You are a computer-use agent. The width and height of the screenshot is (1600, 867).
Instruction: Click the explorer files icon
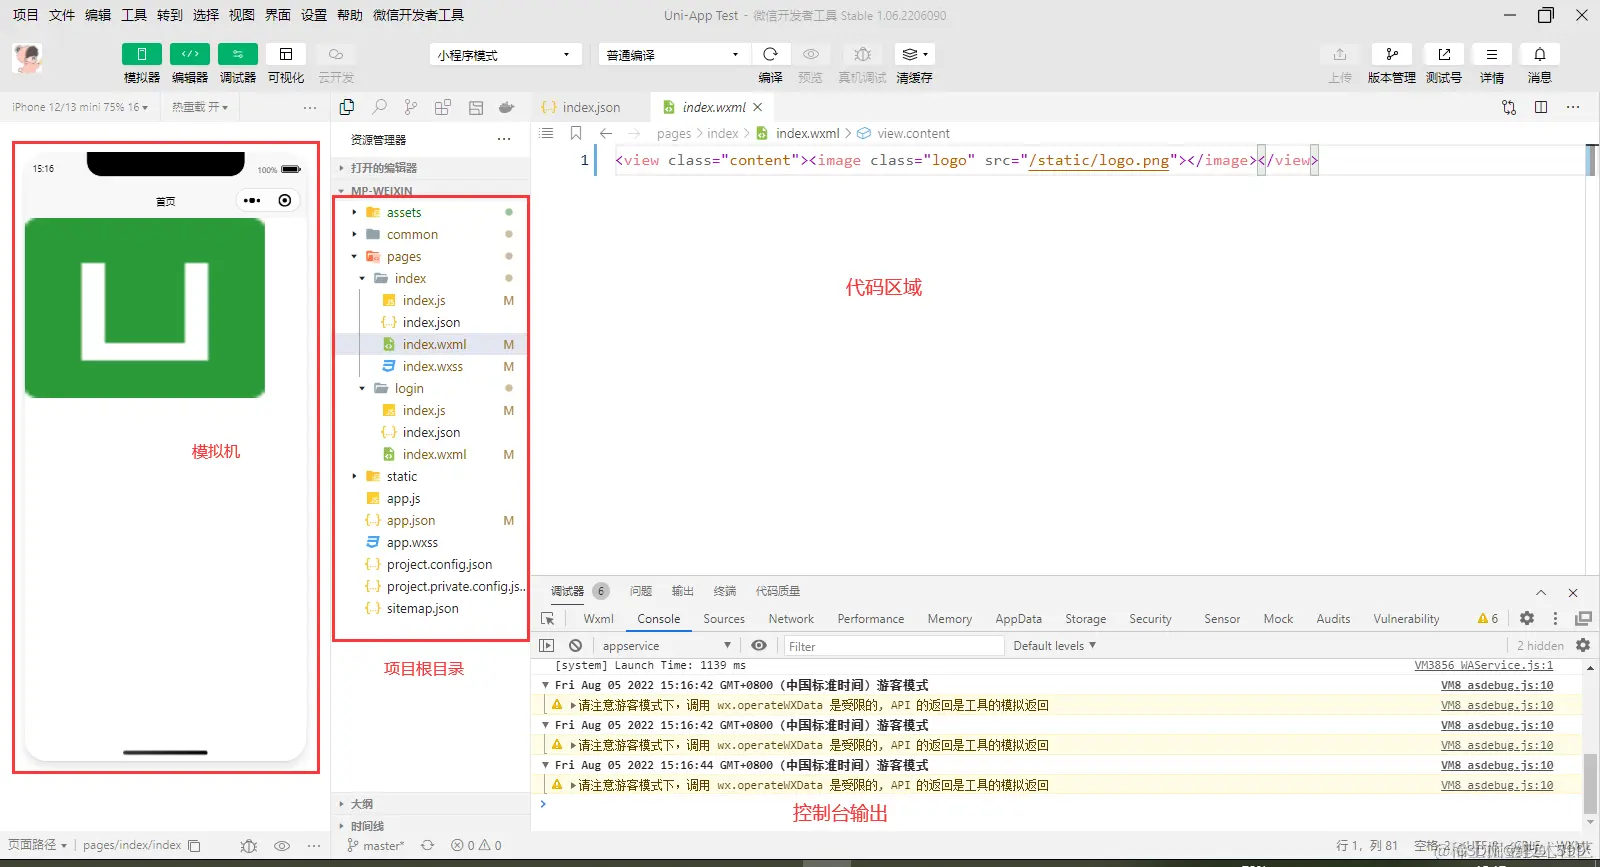coord(347,107)
